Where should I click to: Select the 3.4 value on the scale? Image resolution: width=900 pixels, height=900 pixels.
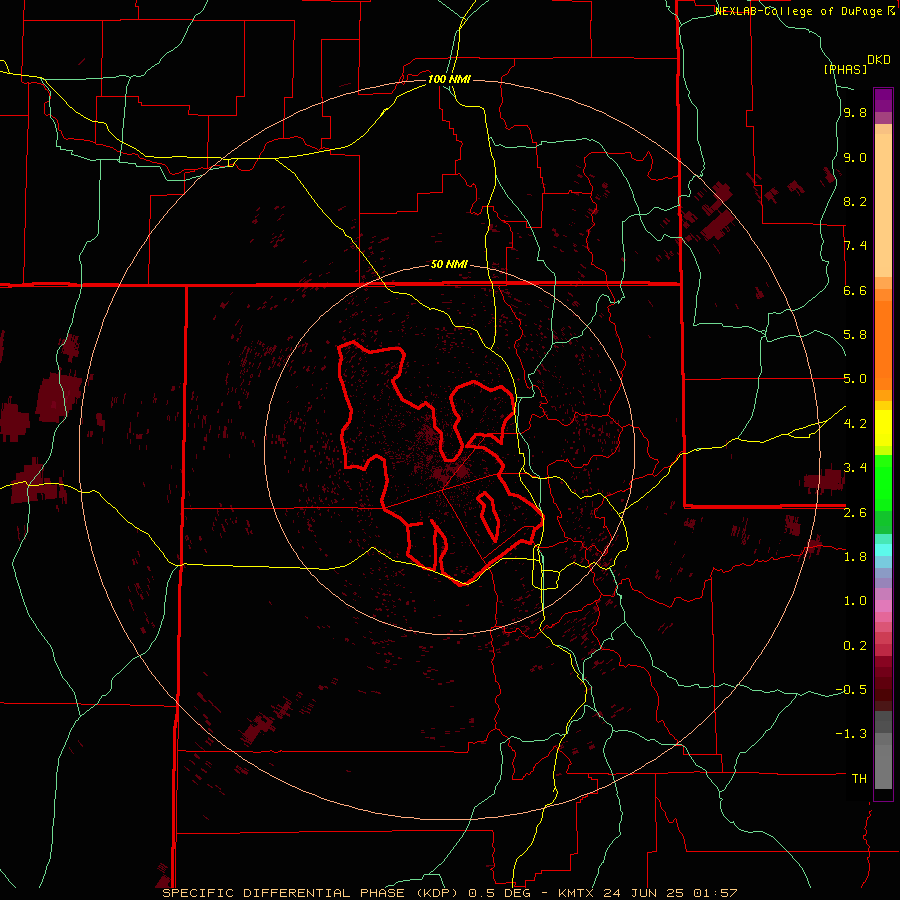point(855,468)
